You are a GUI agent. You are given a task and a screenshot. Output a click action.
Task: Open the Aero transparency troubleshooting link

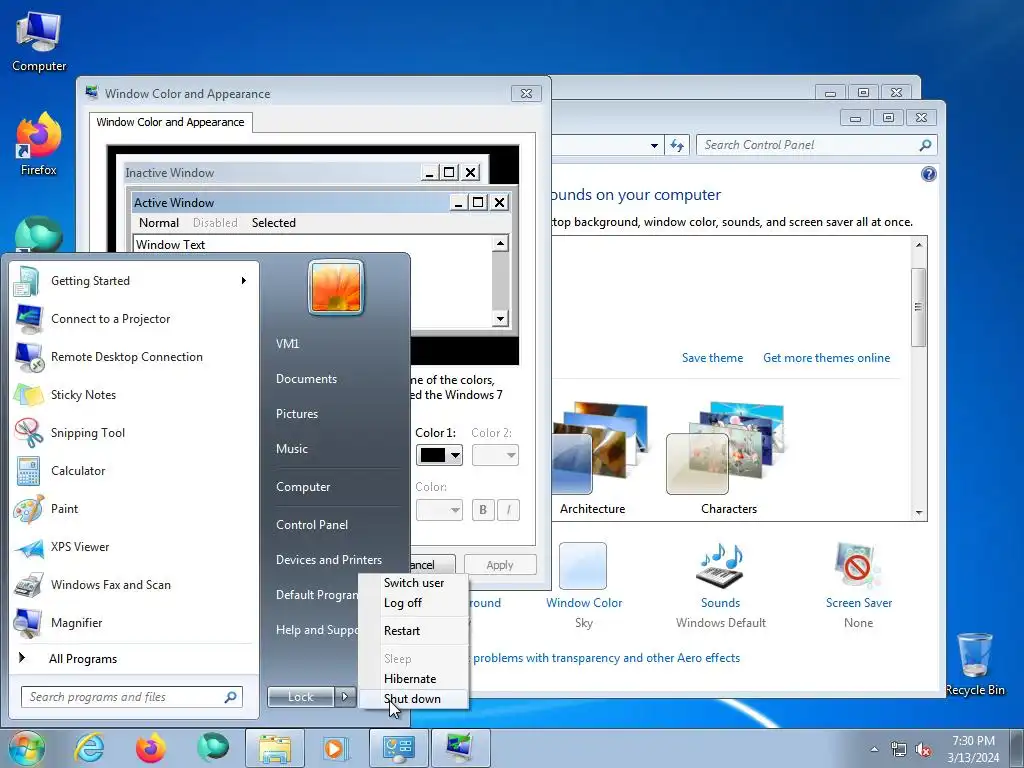(605, 658)
